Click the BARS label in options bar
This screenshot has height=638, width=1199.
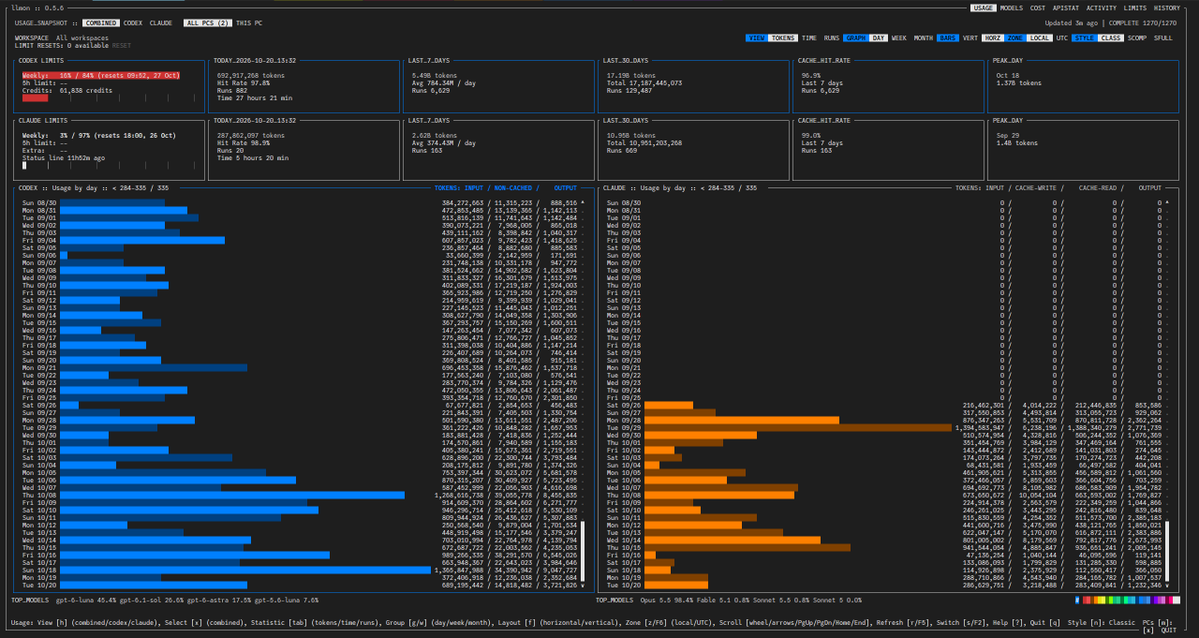click(x=948, y=38)
